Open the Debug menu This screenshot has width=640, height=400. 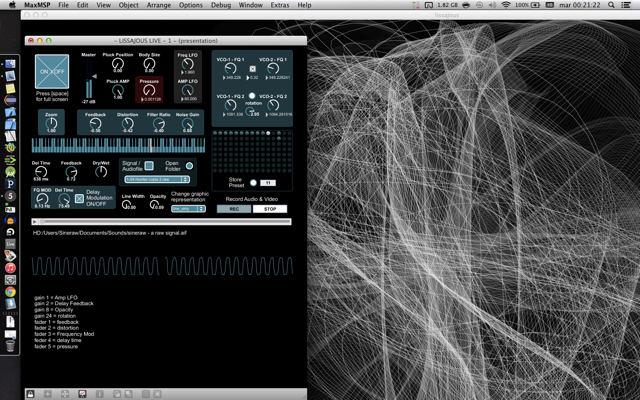221,5
